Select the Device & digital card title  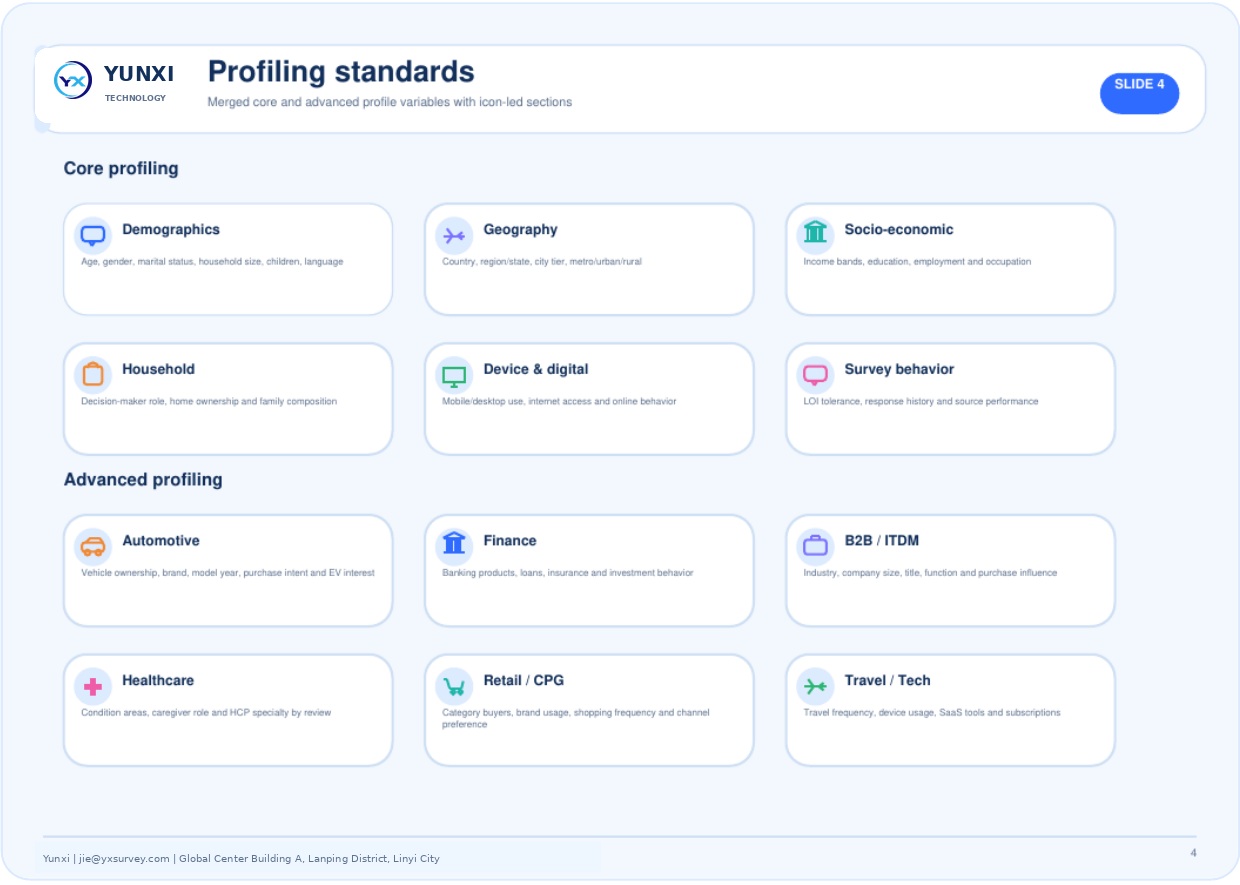click(x=536, y=369)
